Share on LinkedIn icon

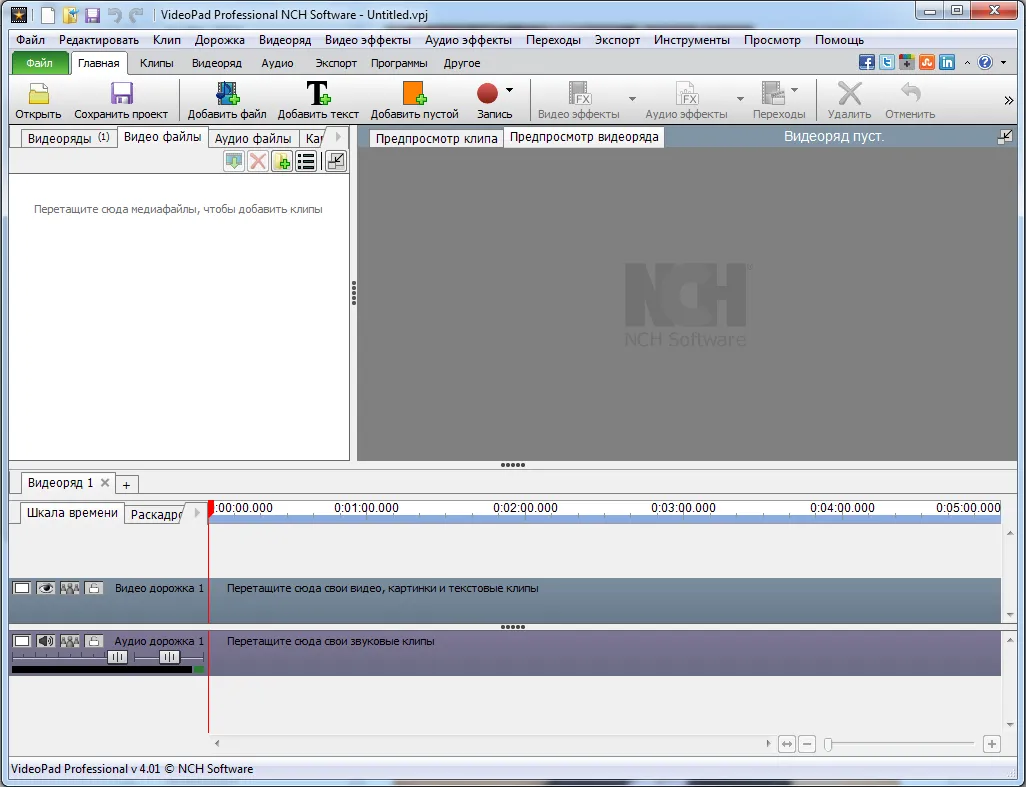(x=947, y=62)
